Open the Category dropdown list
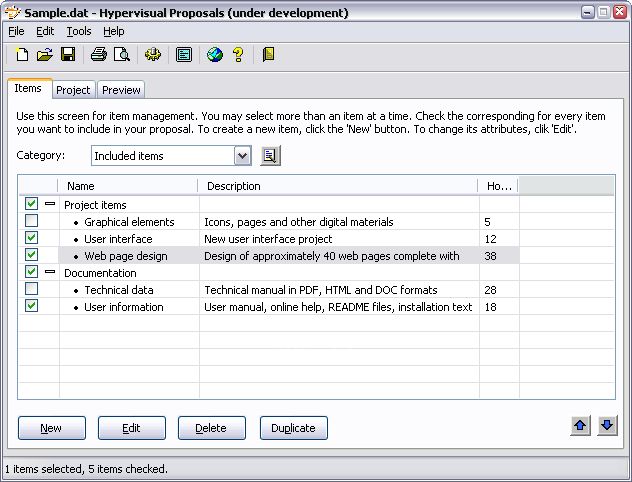The image size is (632, 482). pyautogui.click(x=242, y=156)
